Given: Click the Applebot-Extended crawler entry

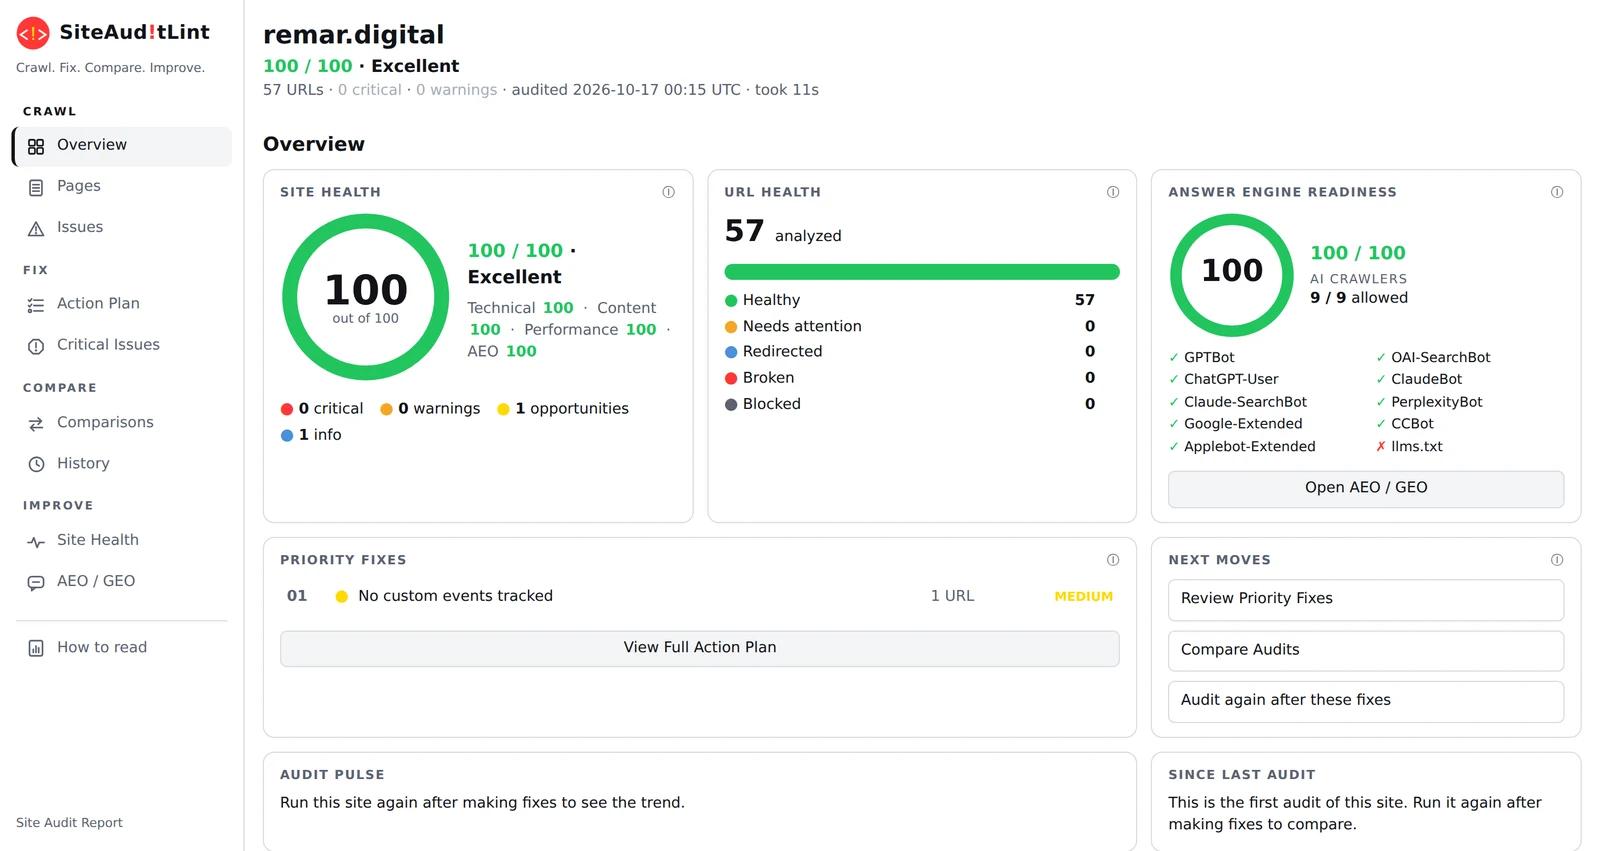Looking at the screenshot, I should point(1242,447).
